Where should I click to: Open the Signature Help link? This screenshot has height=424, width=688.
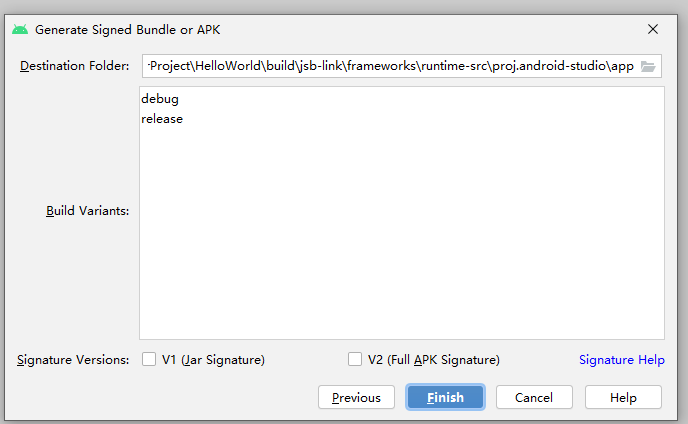point(622,360)
